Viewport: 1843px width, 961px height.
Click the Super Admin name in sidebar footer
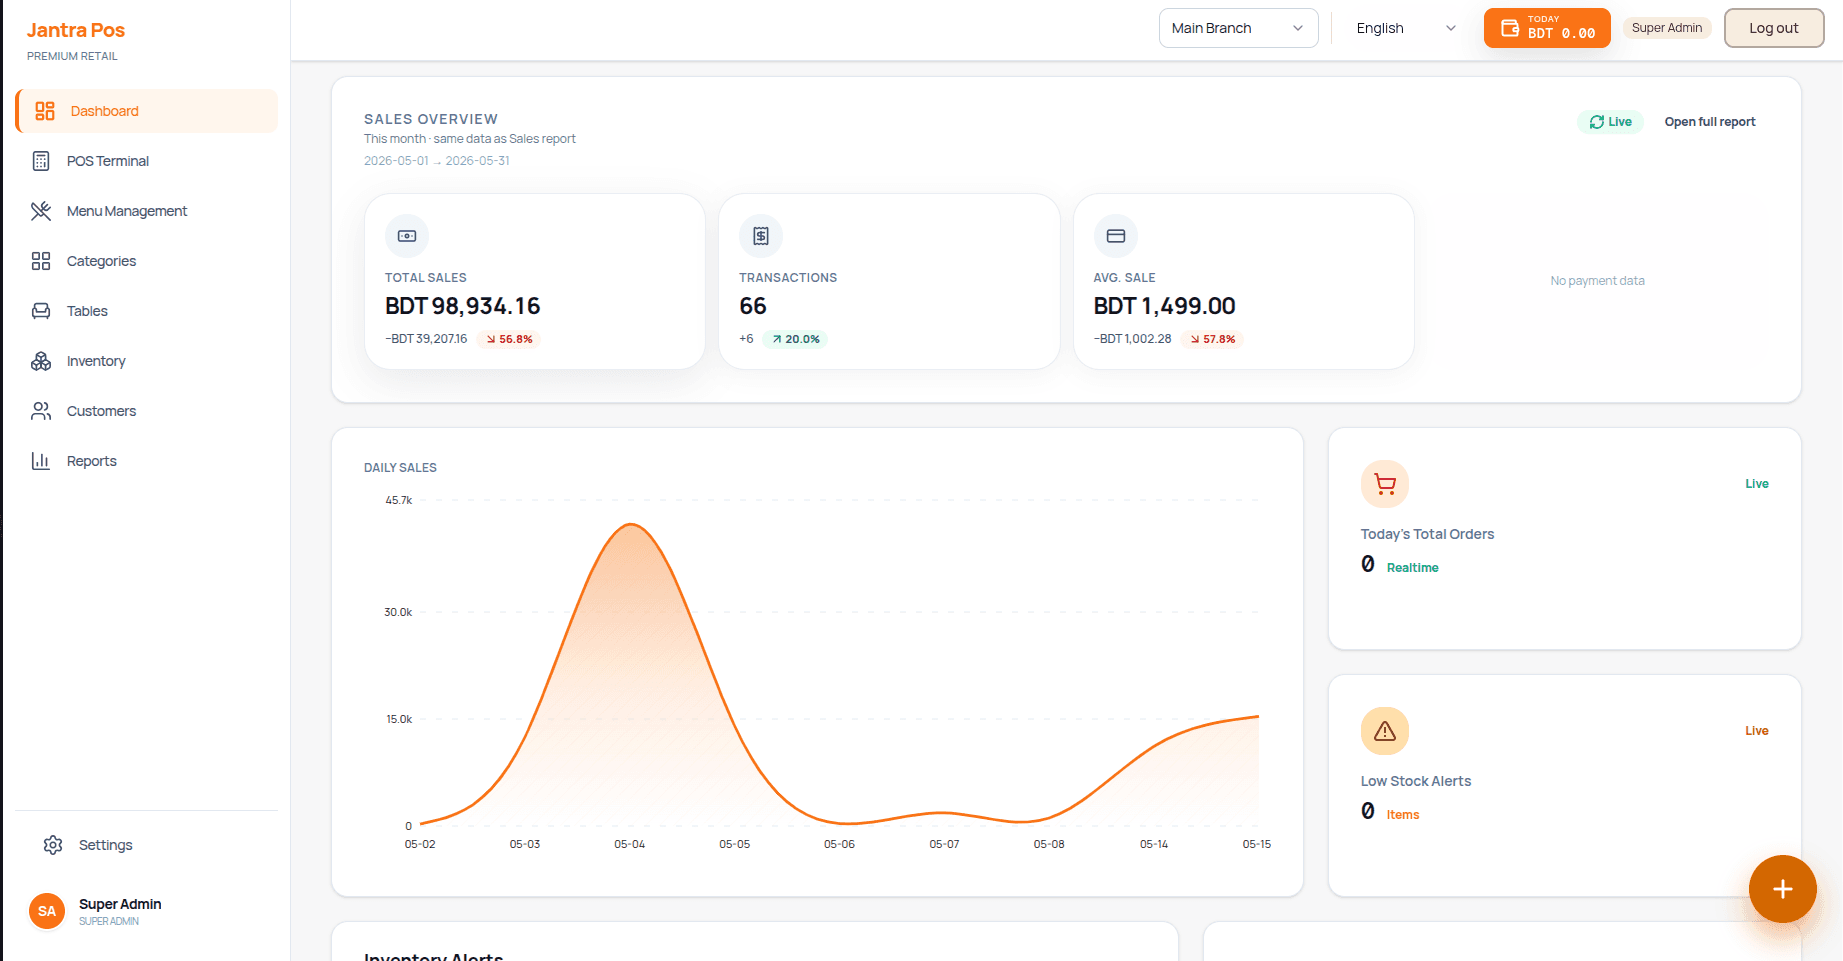tap(120, 904)
